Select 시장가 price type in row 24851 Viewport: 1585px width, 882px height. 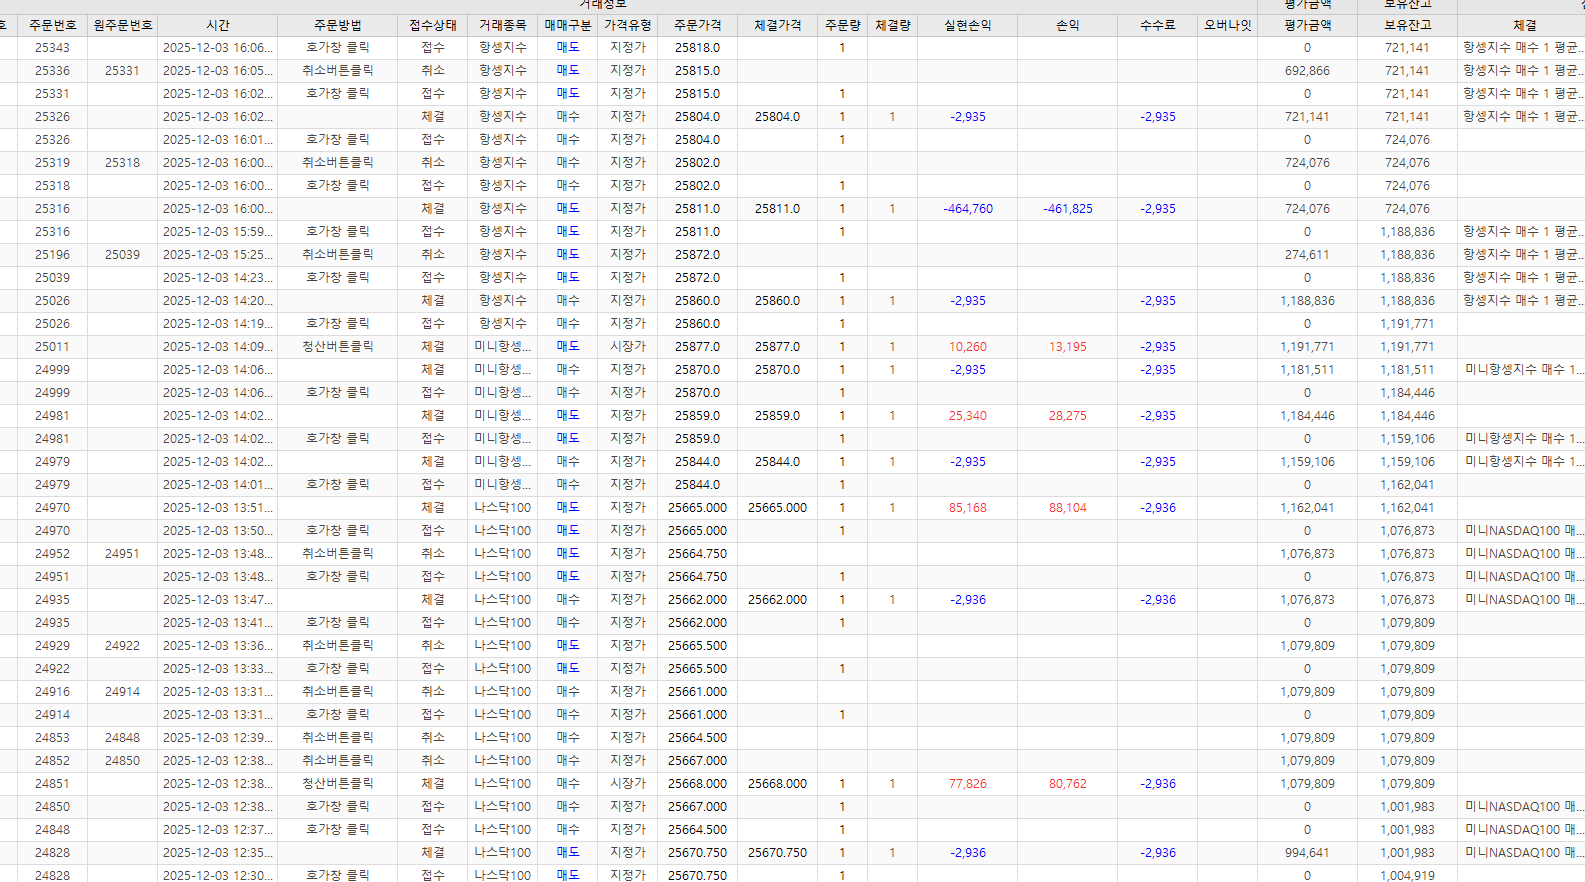[x=627, y=783]
